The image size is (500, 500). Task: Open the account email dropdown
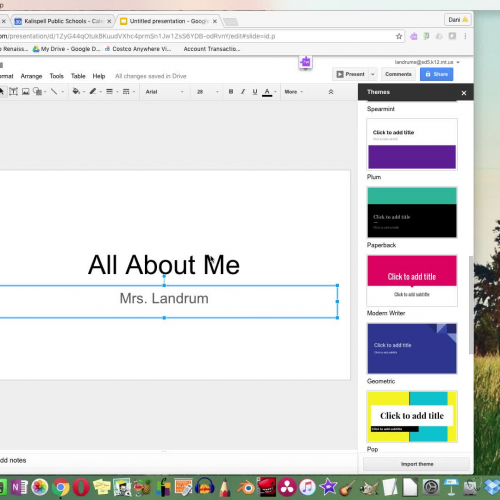pos(458,62)
